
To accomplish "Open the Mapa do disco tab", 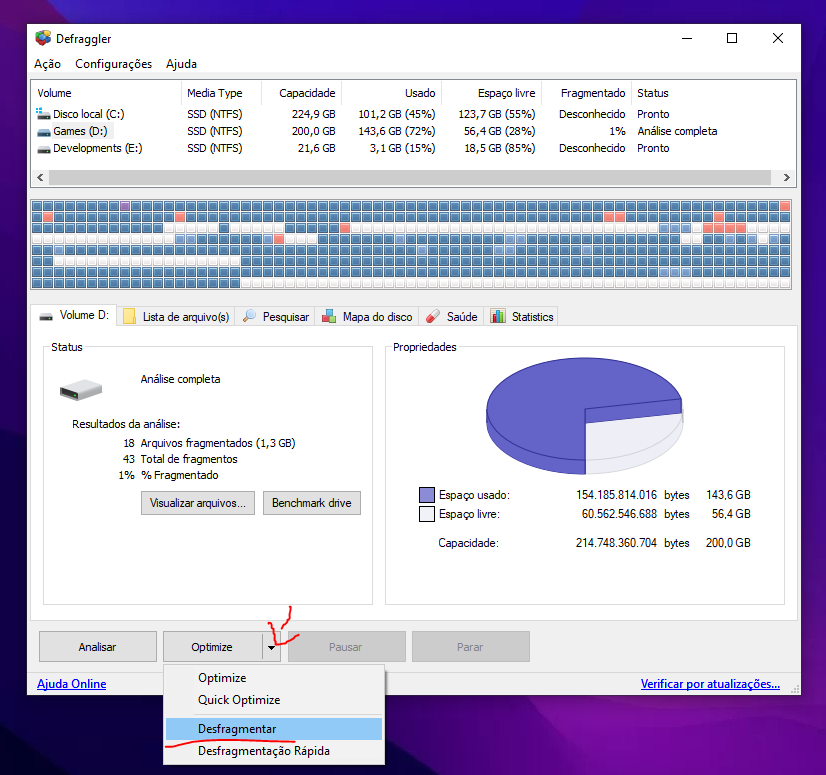I will click(367, 317).
